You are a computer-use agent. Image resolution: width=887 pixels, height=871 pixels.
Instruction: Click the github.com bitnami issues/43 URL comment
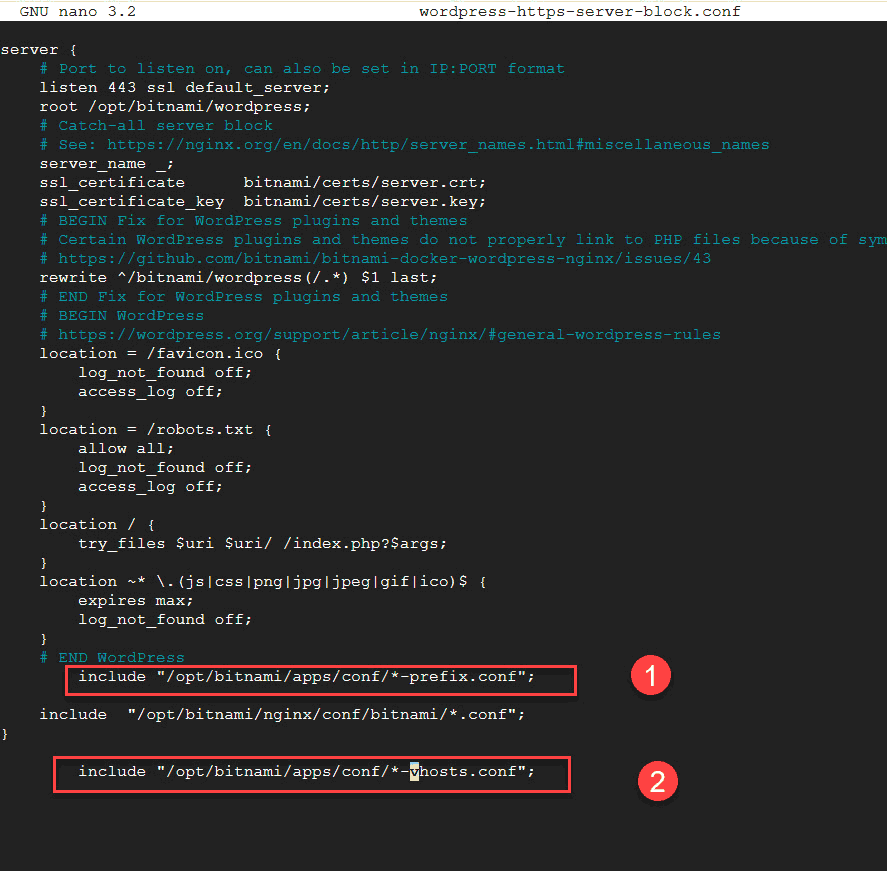(375, 258)
